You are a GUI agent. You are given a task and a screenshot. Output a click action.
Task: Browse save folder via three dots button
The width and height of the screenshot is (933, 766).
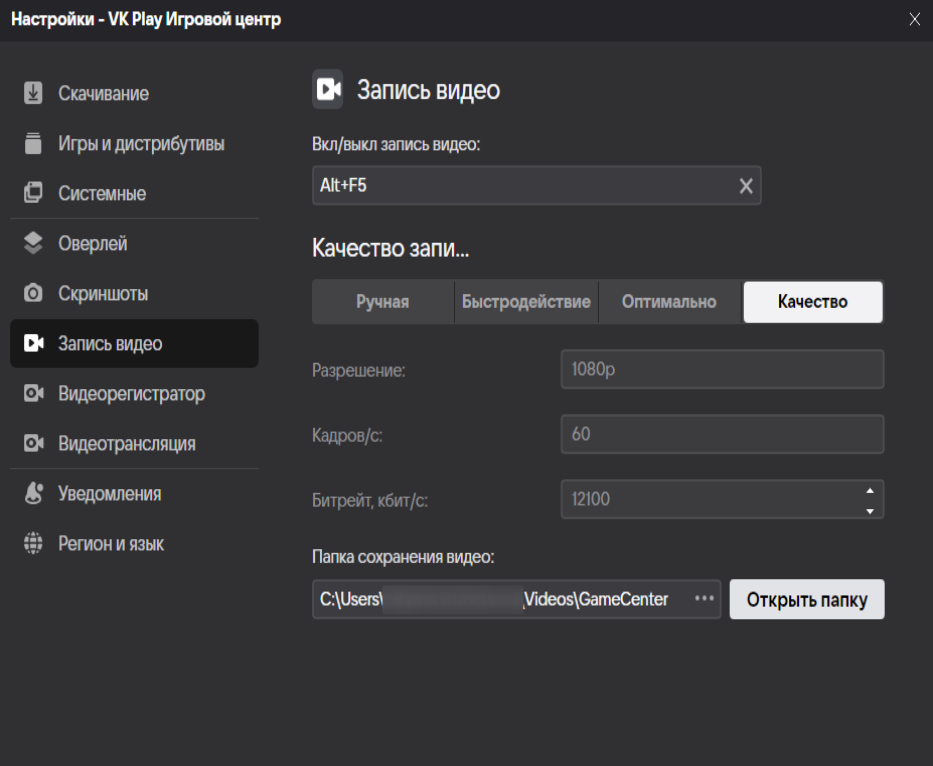tap(704, 599)
